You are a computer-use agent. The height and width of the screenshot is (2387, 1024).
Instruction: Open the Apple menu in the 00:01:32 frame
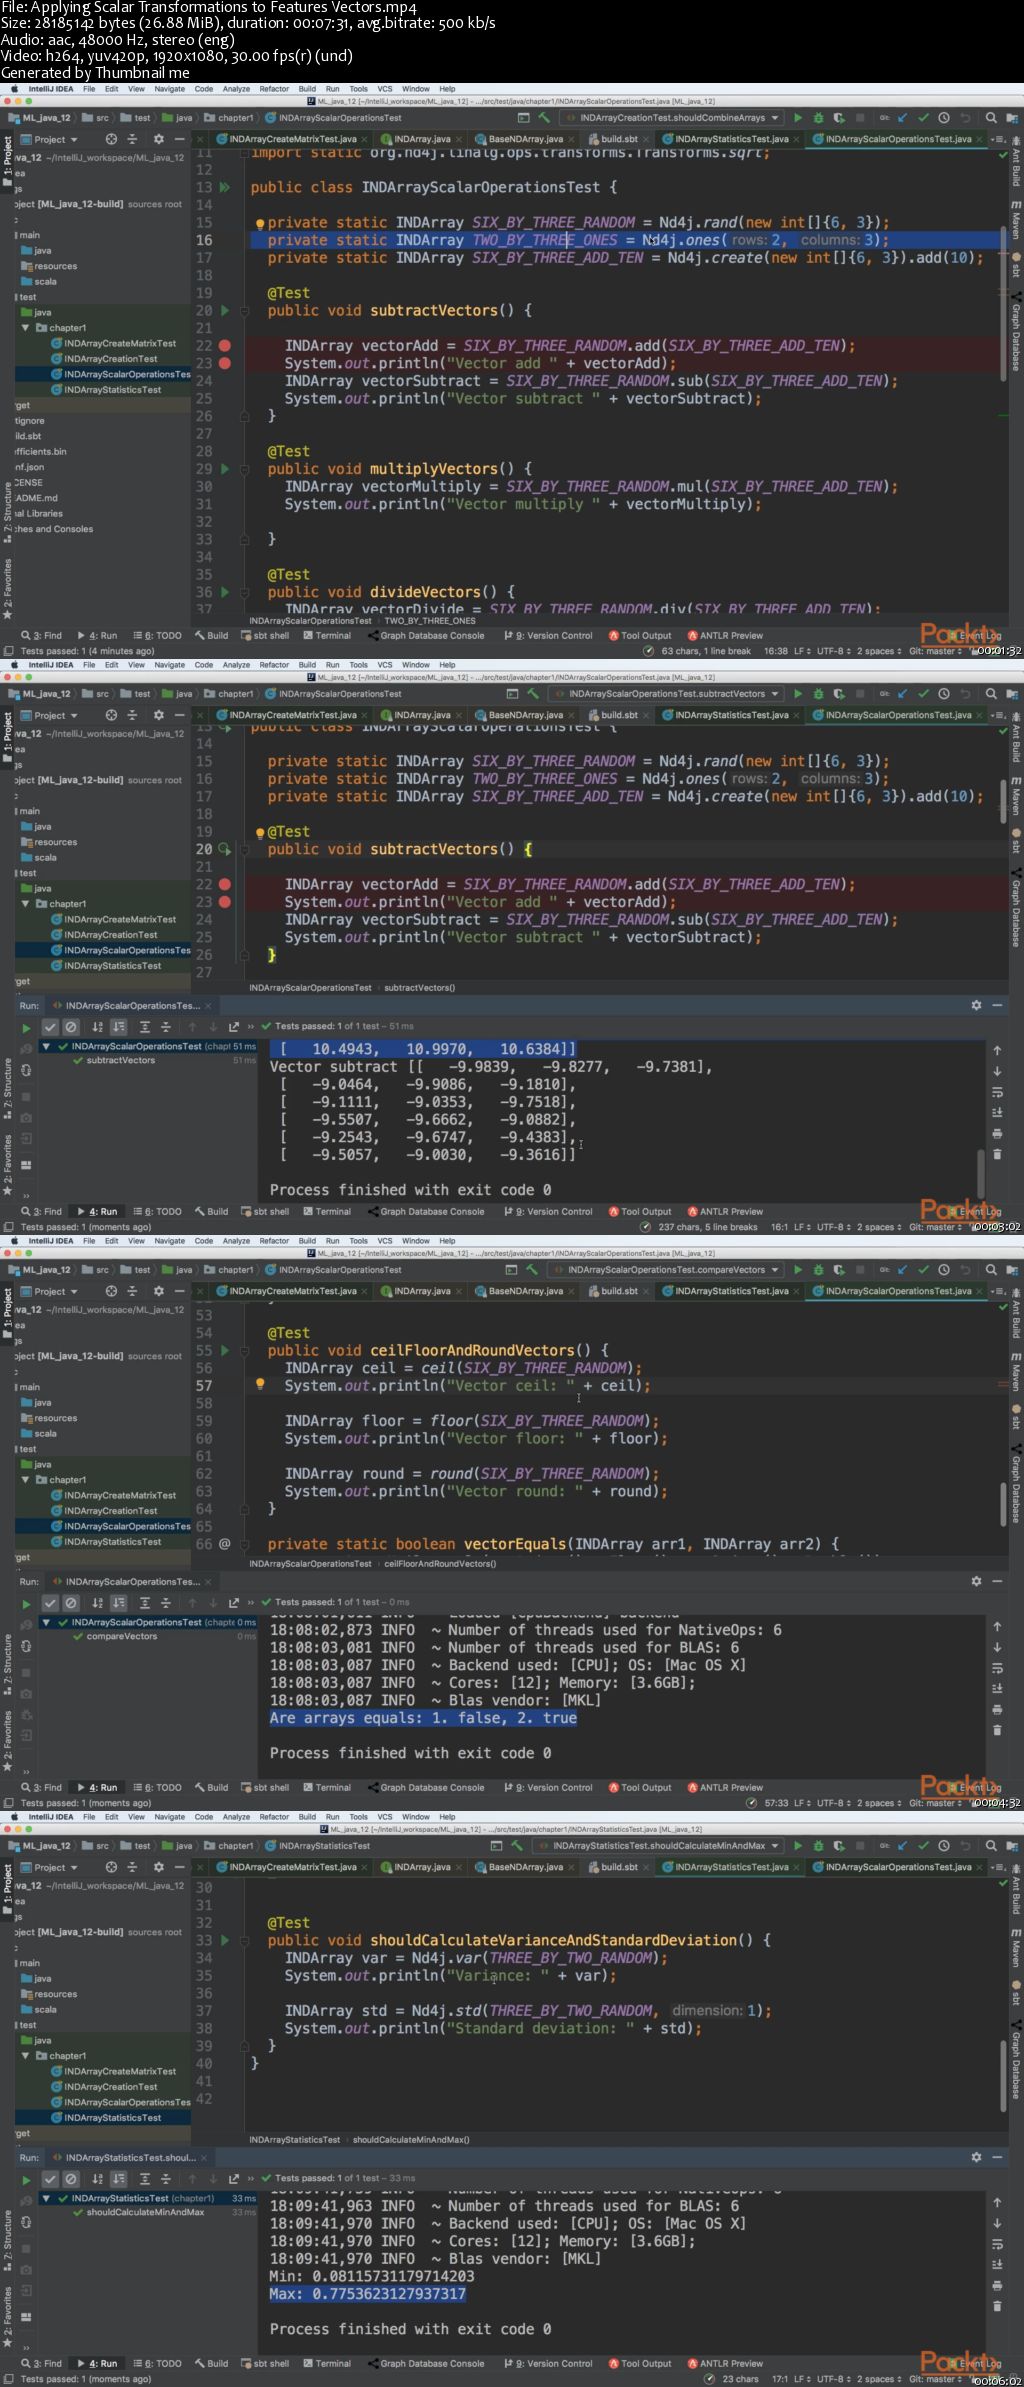tap(15, 89)
